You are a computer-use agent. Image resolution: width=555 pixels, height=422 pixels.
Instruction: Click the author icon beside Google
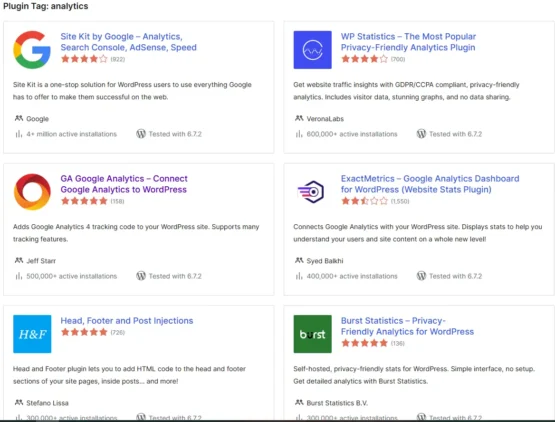point(19,118)
